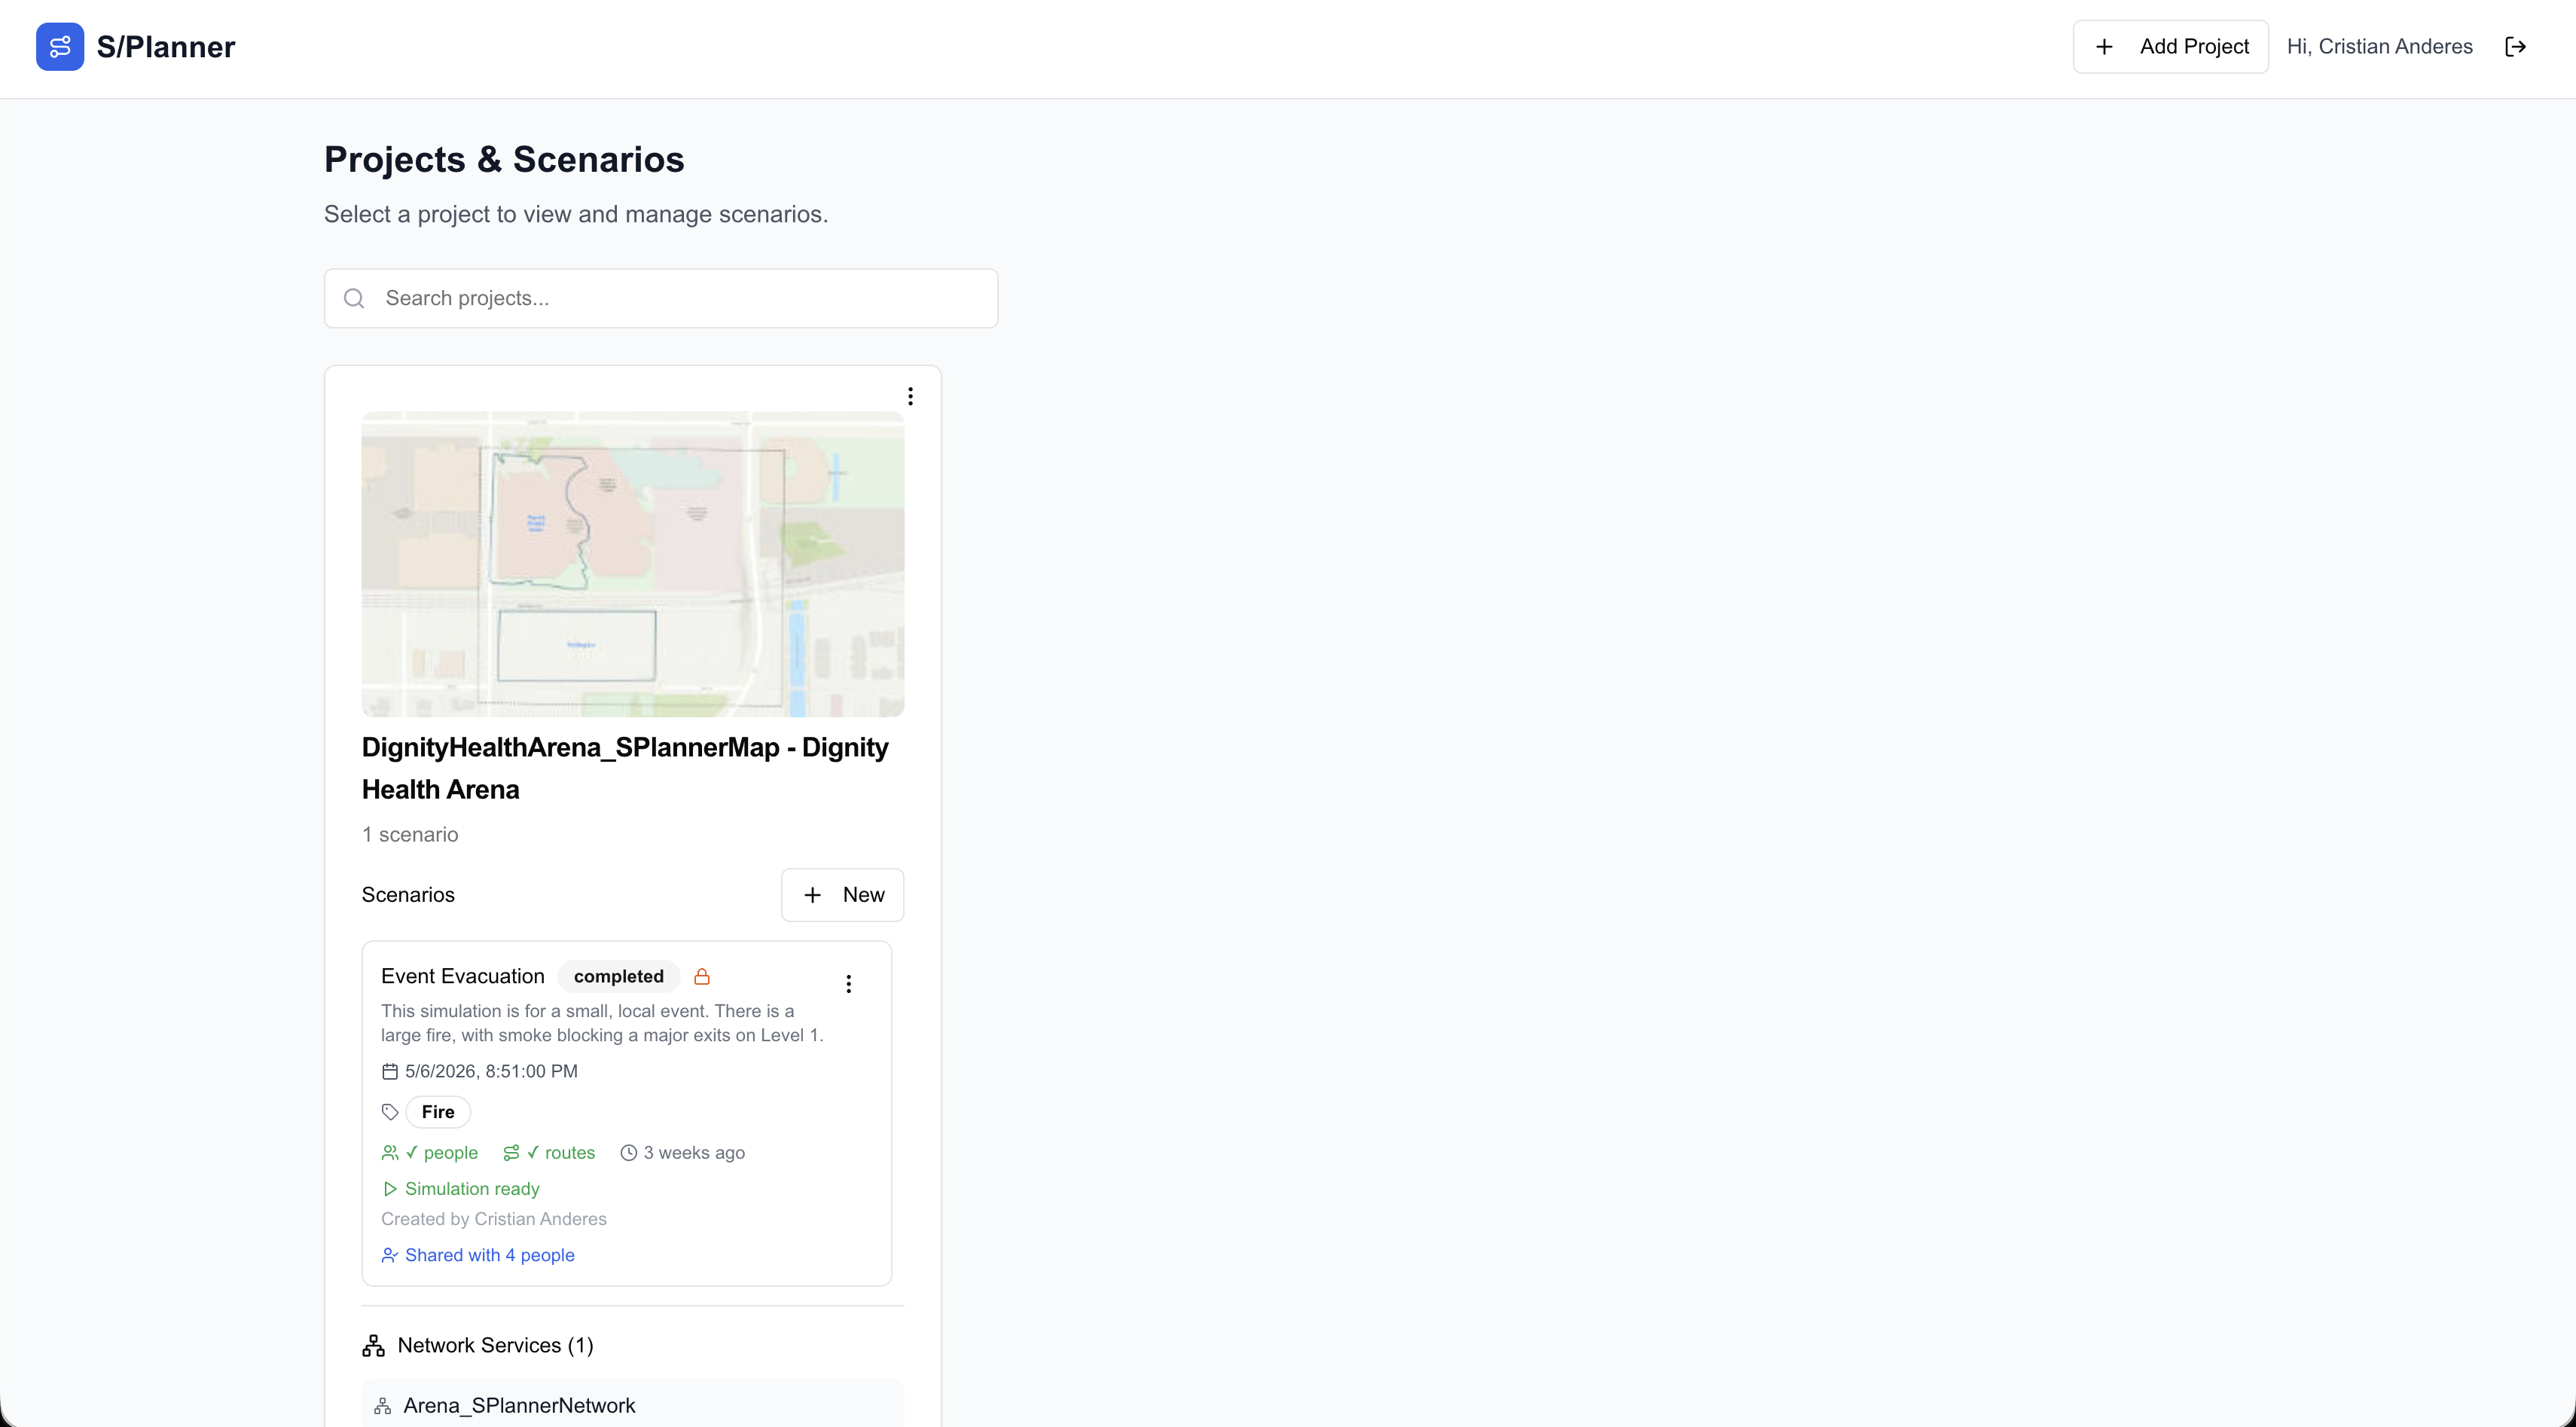
Task: Click the clock icon beside 3 weeks ago
Action: (x=629, y=1153)
